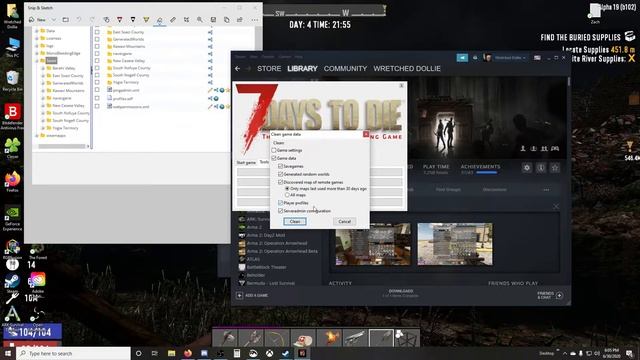Select the yellow highlighter tool

point(146,20)
